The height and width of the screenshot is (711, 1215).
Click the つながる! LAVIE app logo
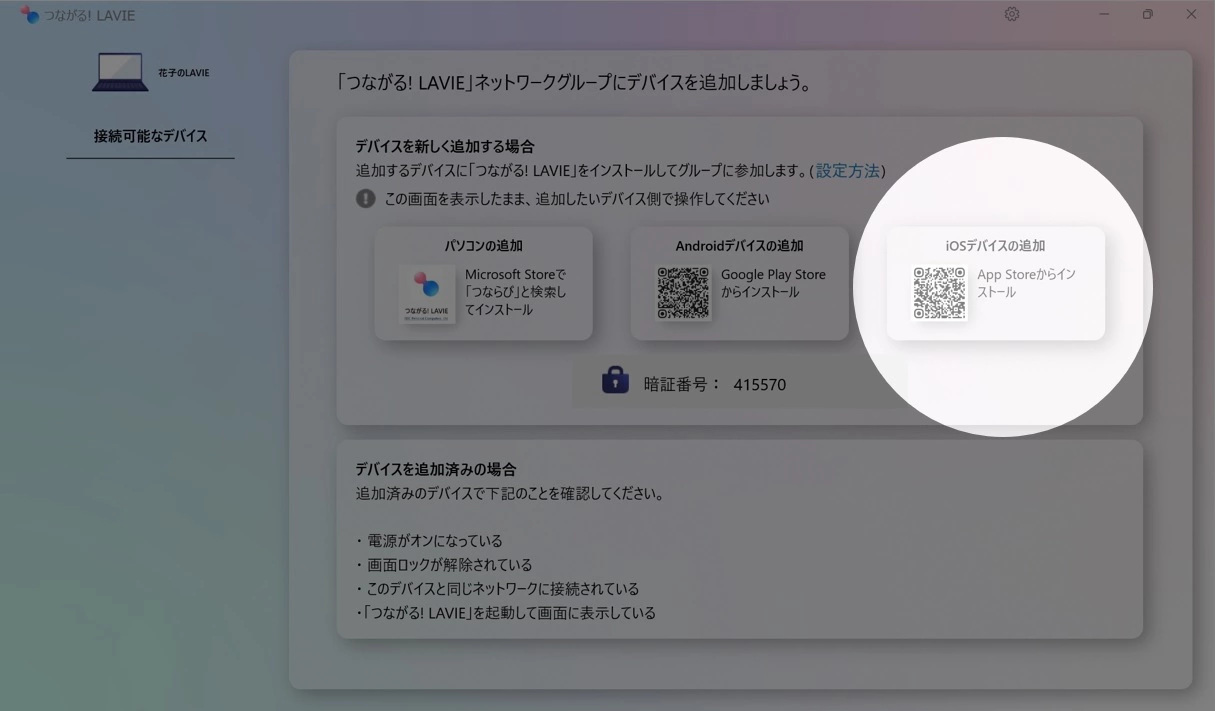click(x=30, y=15)
